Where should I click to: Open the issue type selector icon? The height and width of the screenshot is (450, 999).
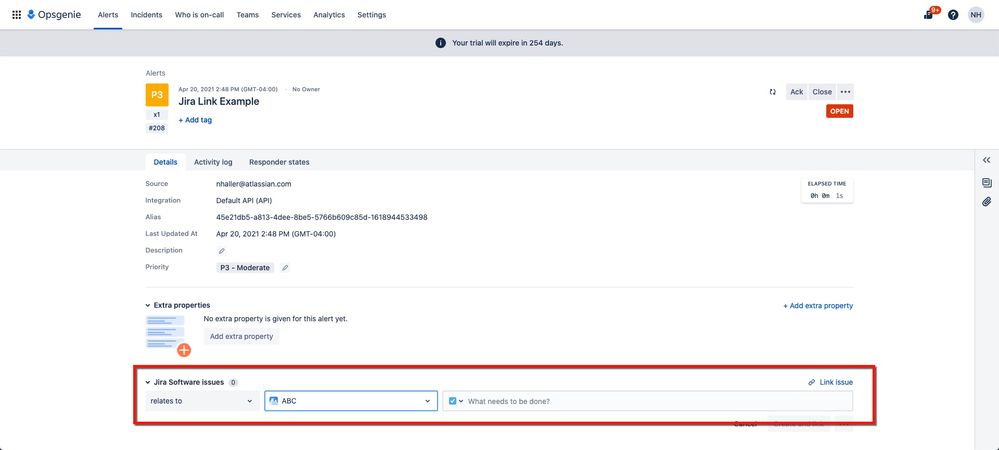456,401
